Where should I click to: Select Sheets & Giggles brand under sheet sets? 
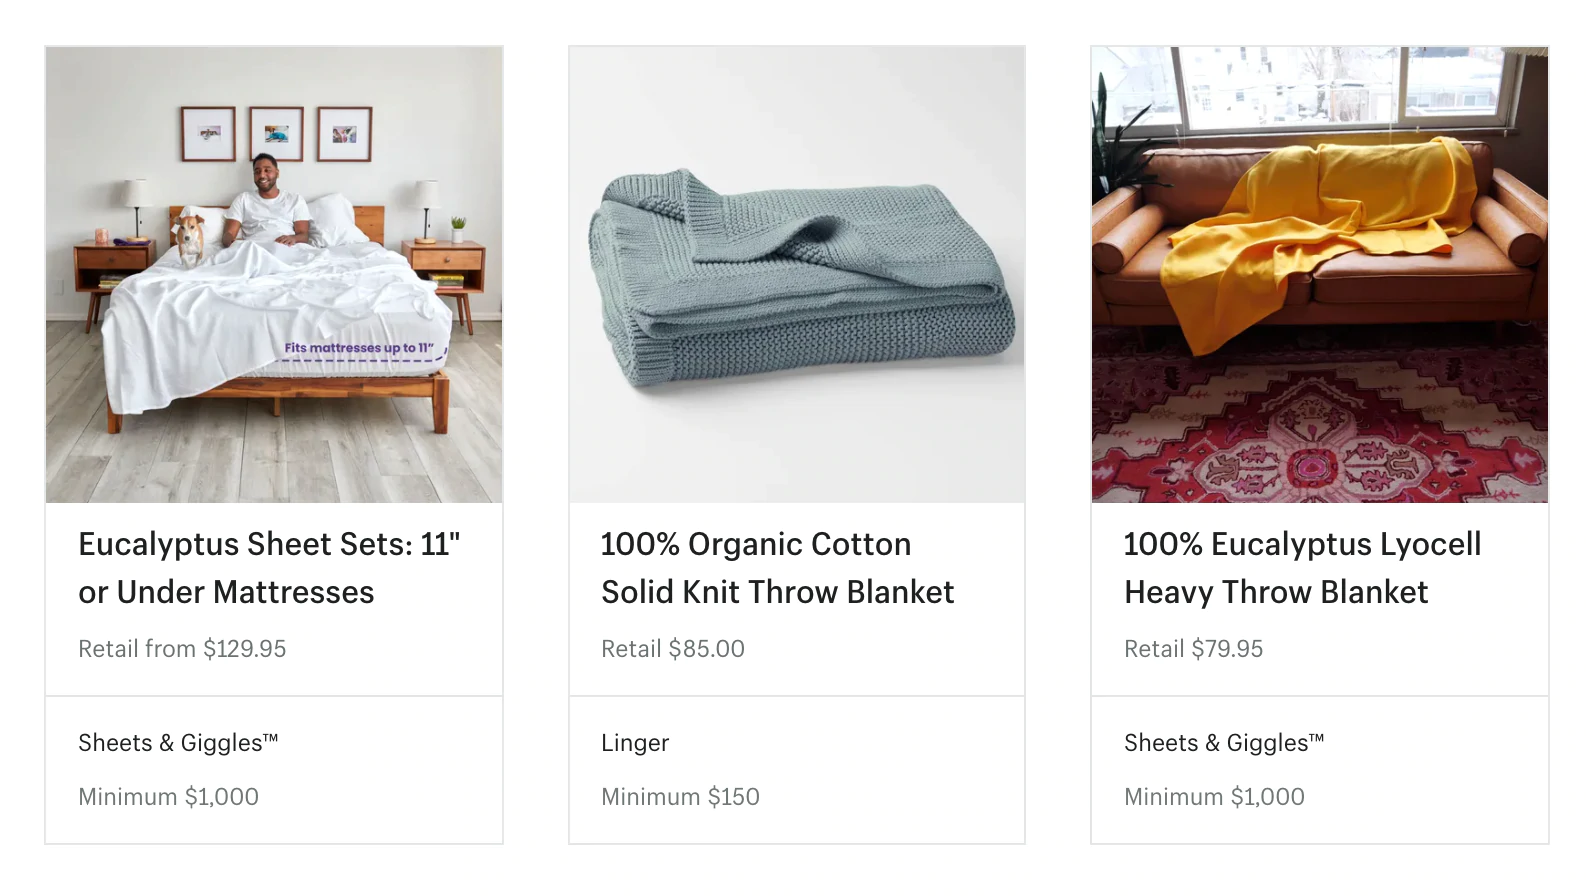pos(178,743)
